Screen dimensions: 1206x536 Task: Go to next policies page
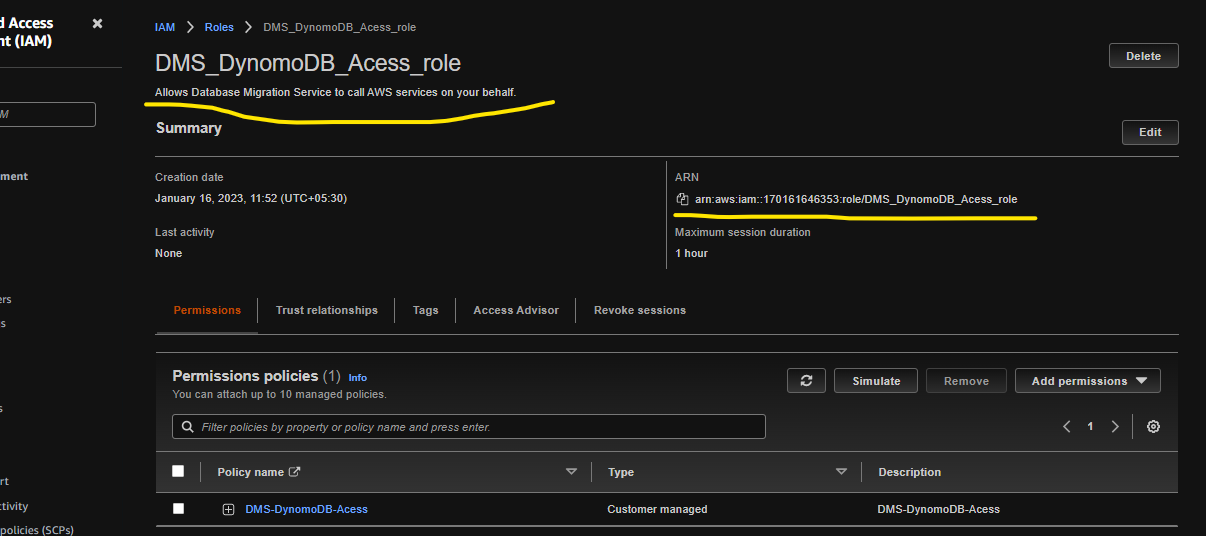1115,426
